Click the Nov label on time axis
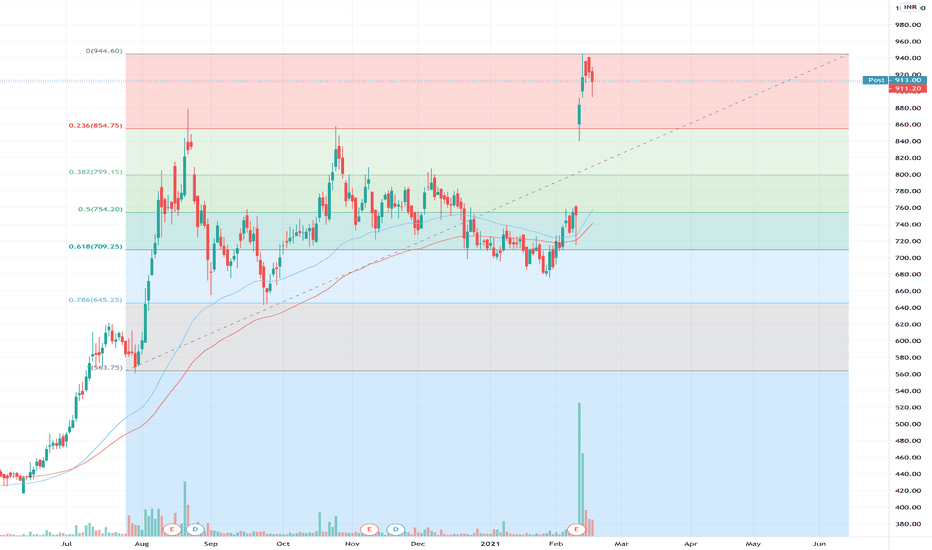932x550 pixels. 352,544
